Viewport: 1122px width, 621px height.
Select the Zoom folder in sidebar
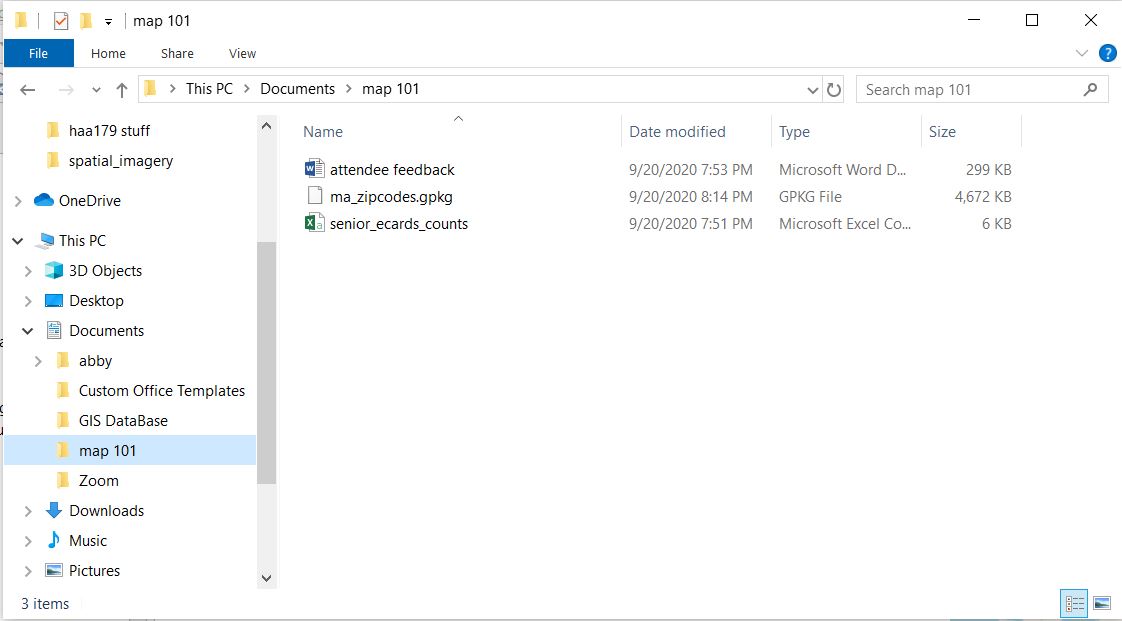[99, 481]
